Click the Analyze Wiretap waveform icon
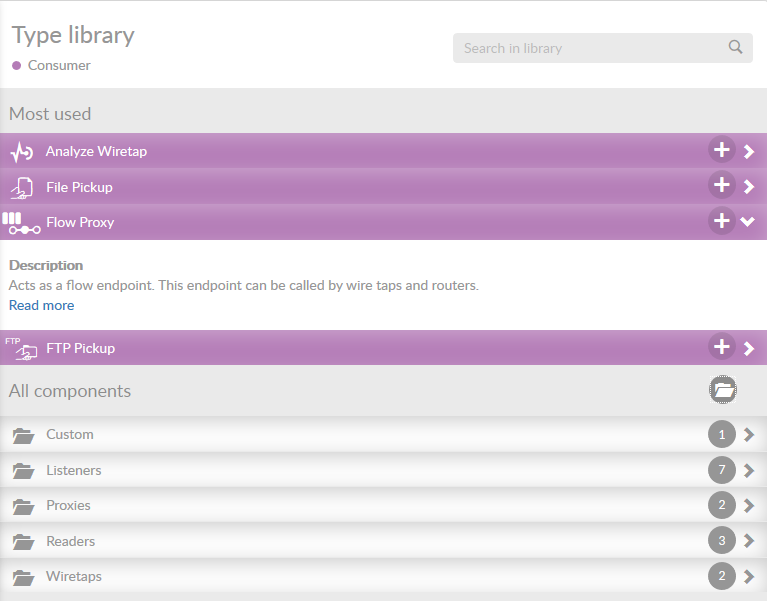The width and height of the screenshot is (767, 601). coord(22,152)
